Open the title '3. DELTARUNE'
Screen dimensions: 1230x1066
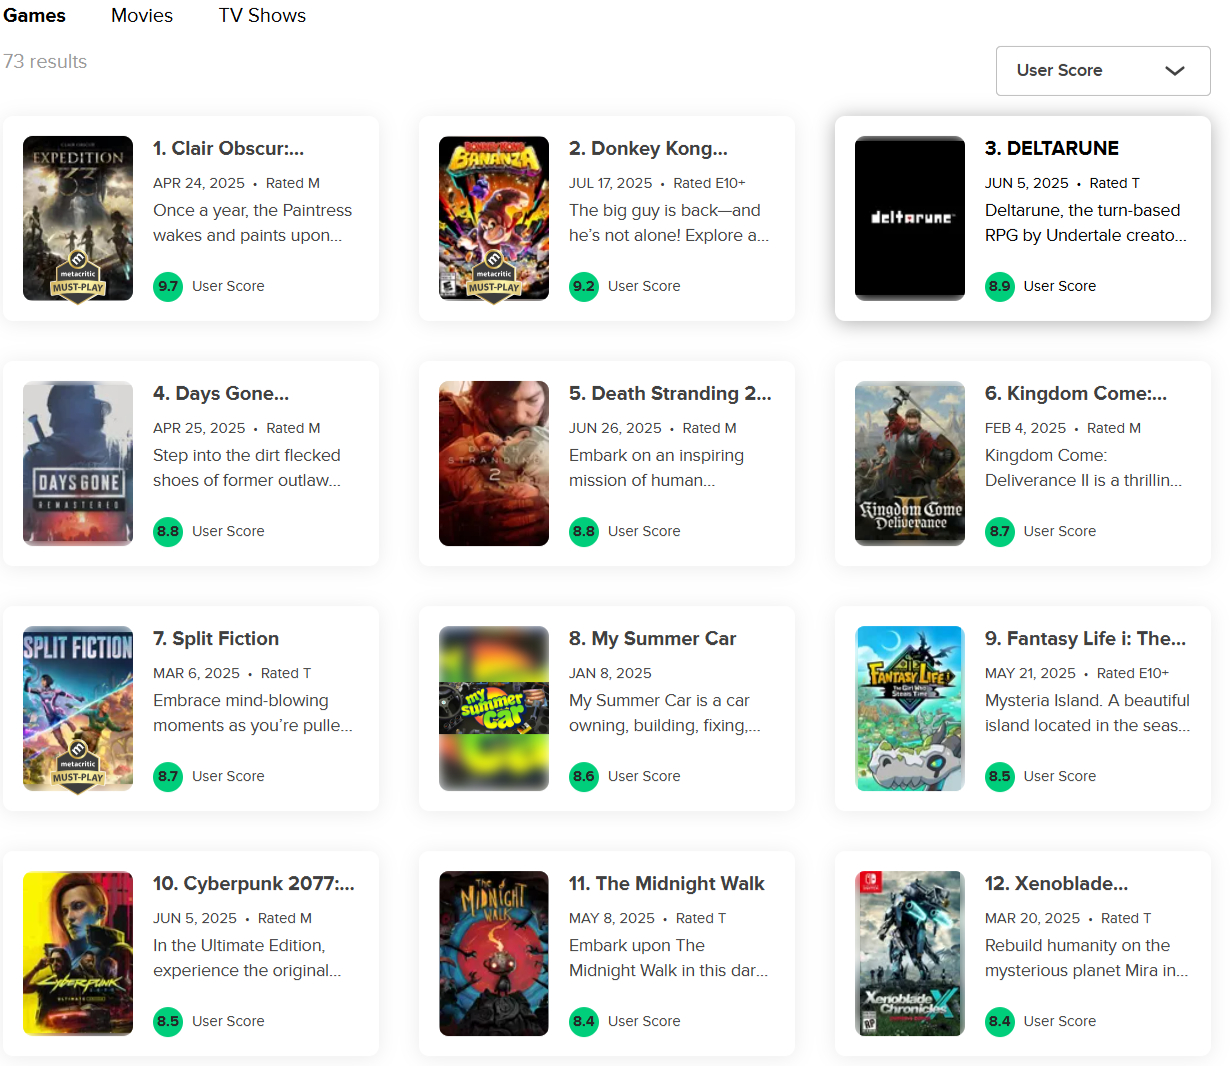(x=1052, y=149)
